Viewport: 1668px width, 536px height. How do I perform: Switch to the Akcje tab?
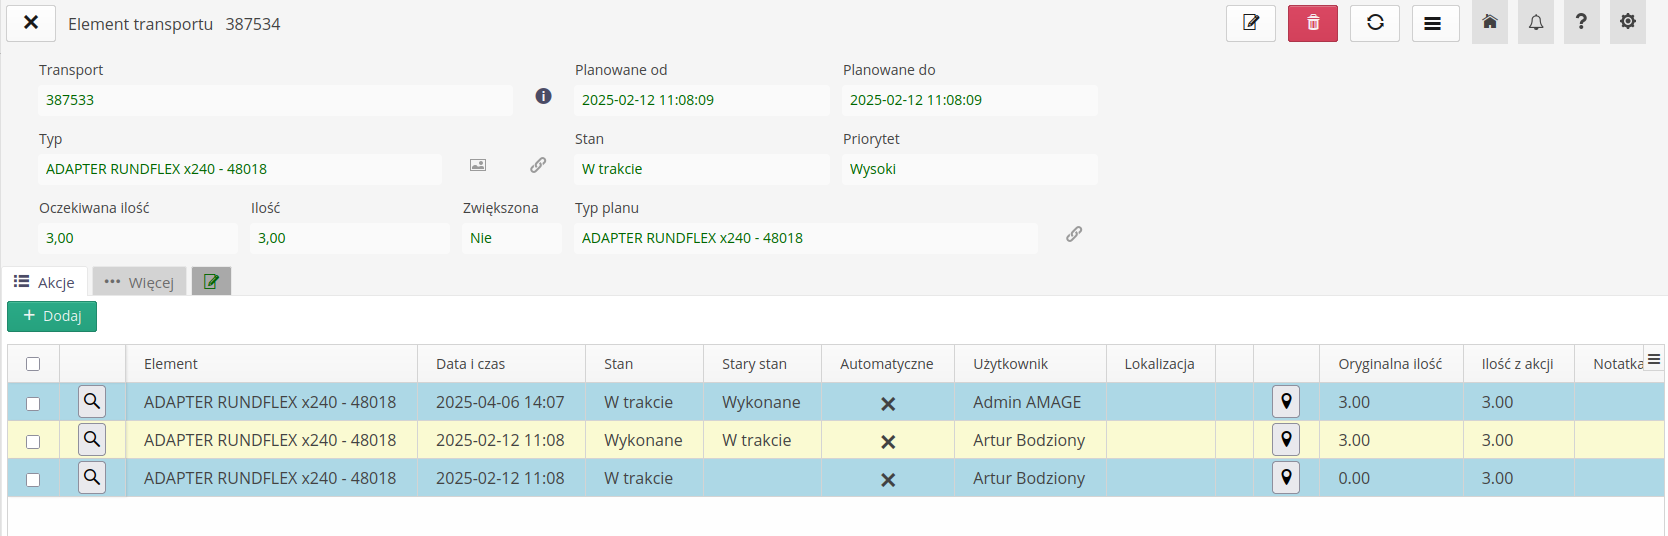point(45,282)
